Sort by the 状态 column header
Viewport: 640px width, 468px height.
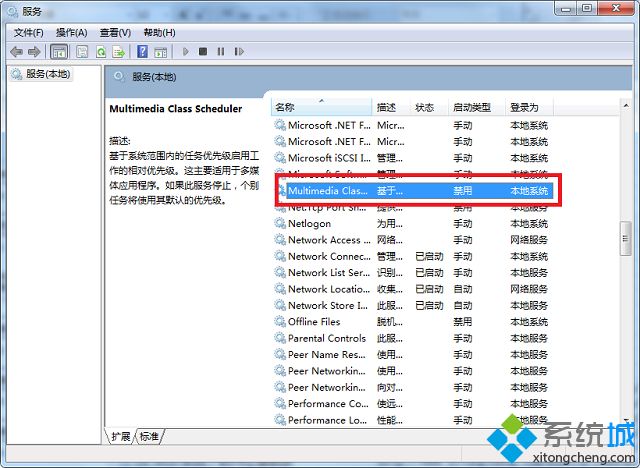click(x=429, y=107)
